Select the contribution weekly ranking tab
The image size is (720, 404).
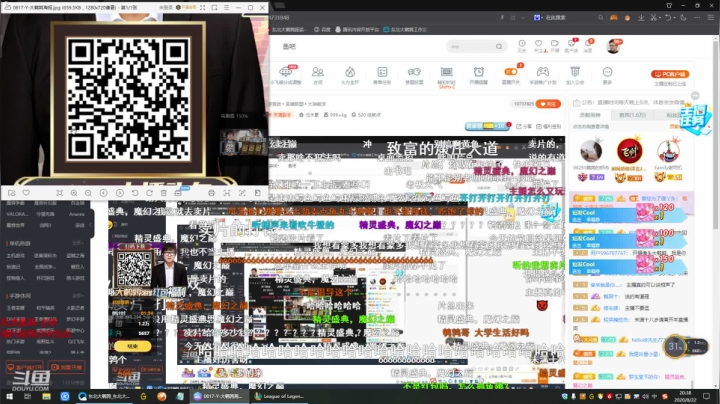(590, 115)
